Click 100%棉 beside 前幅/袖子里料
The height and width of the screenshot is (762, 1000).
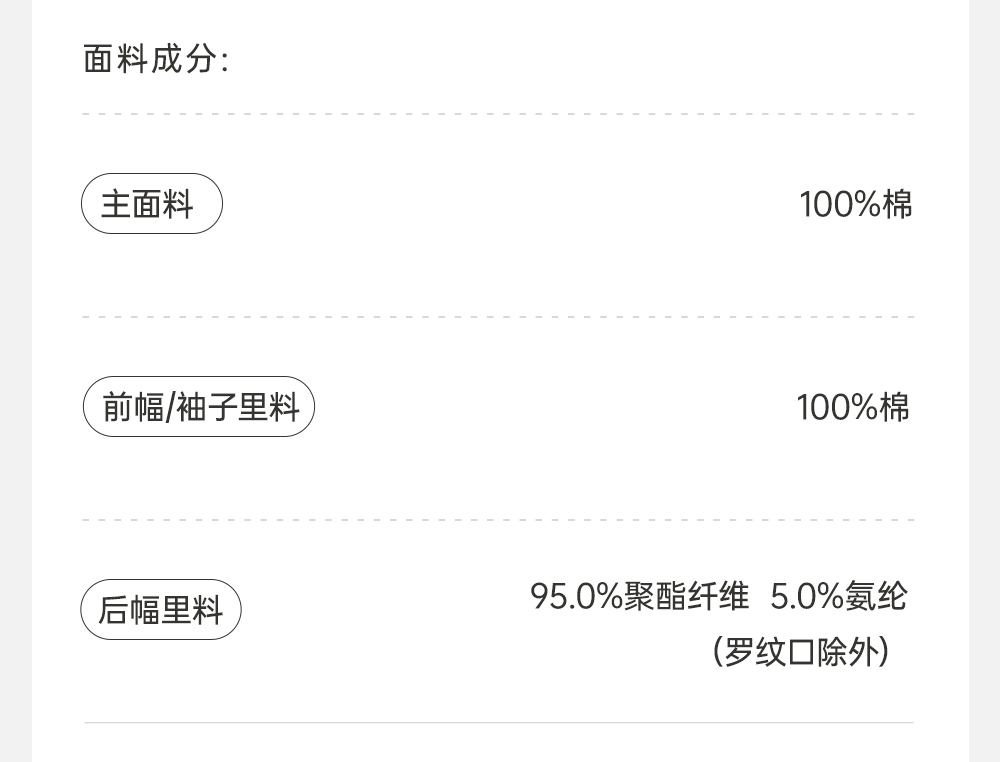tap(853, 407)
